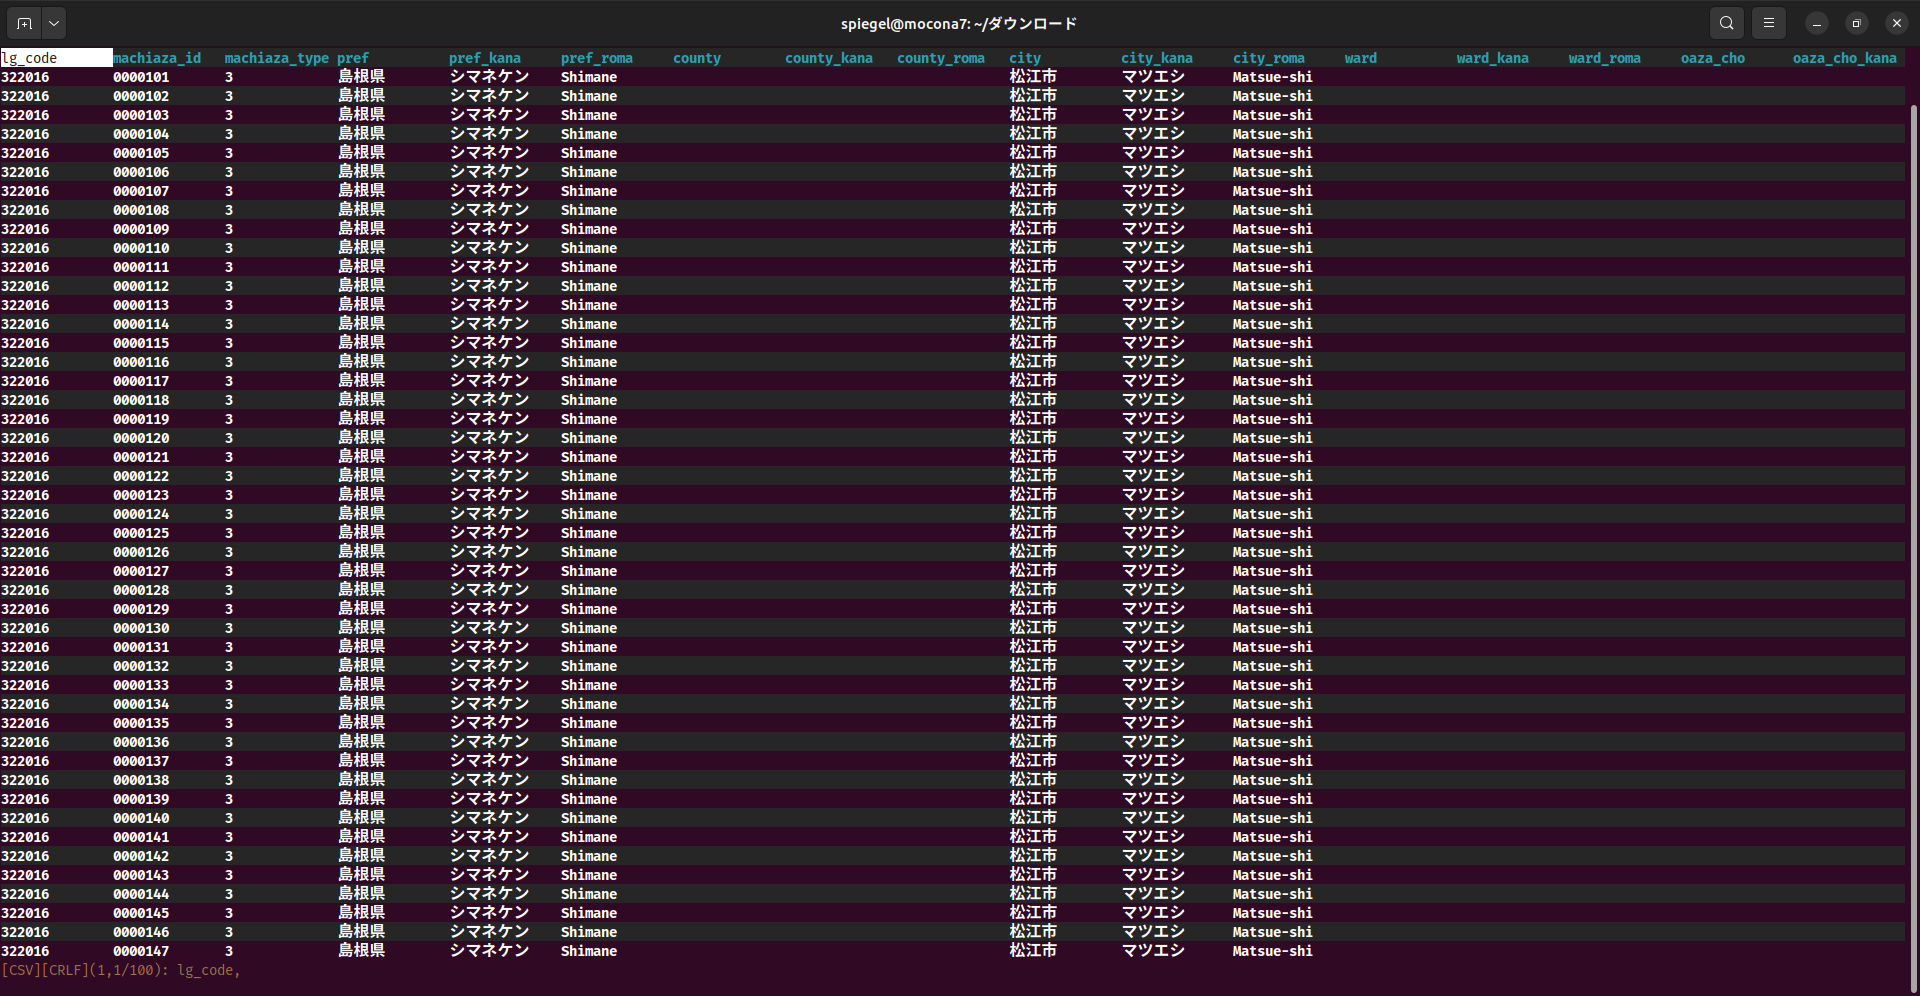Click the county_roma column header

940,58
